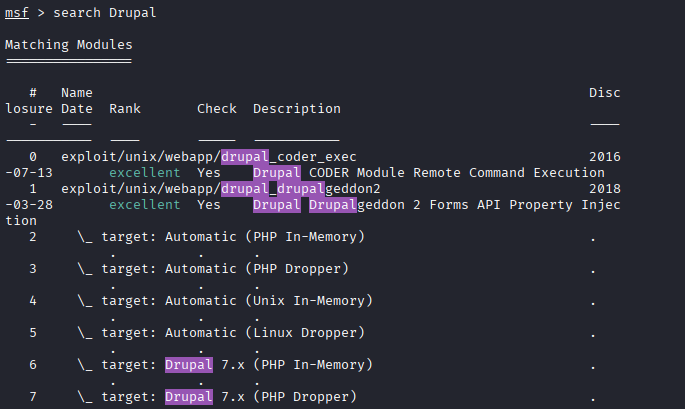Screen dimensions: 685x409
Task: Click the 'search Drupal' command text
Action: pos(104,13)
